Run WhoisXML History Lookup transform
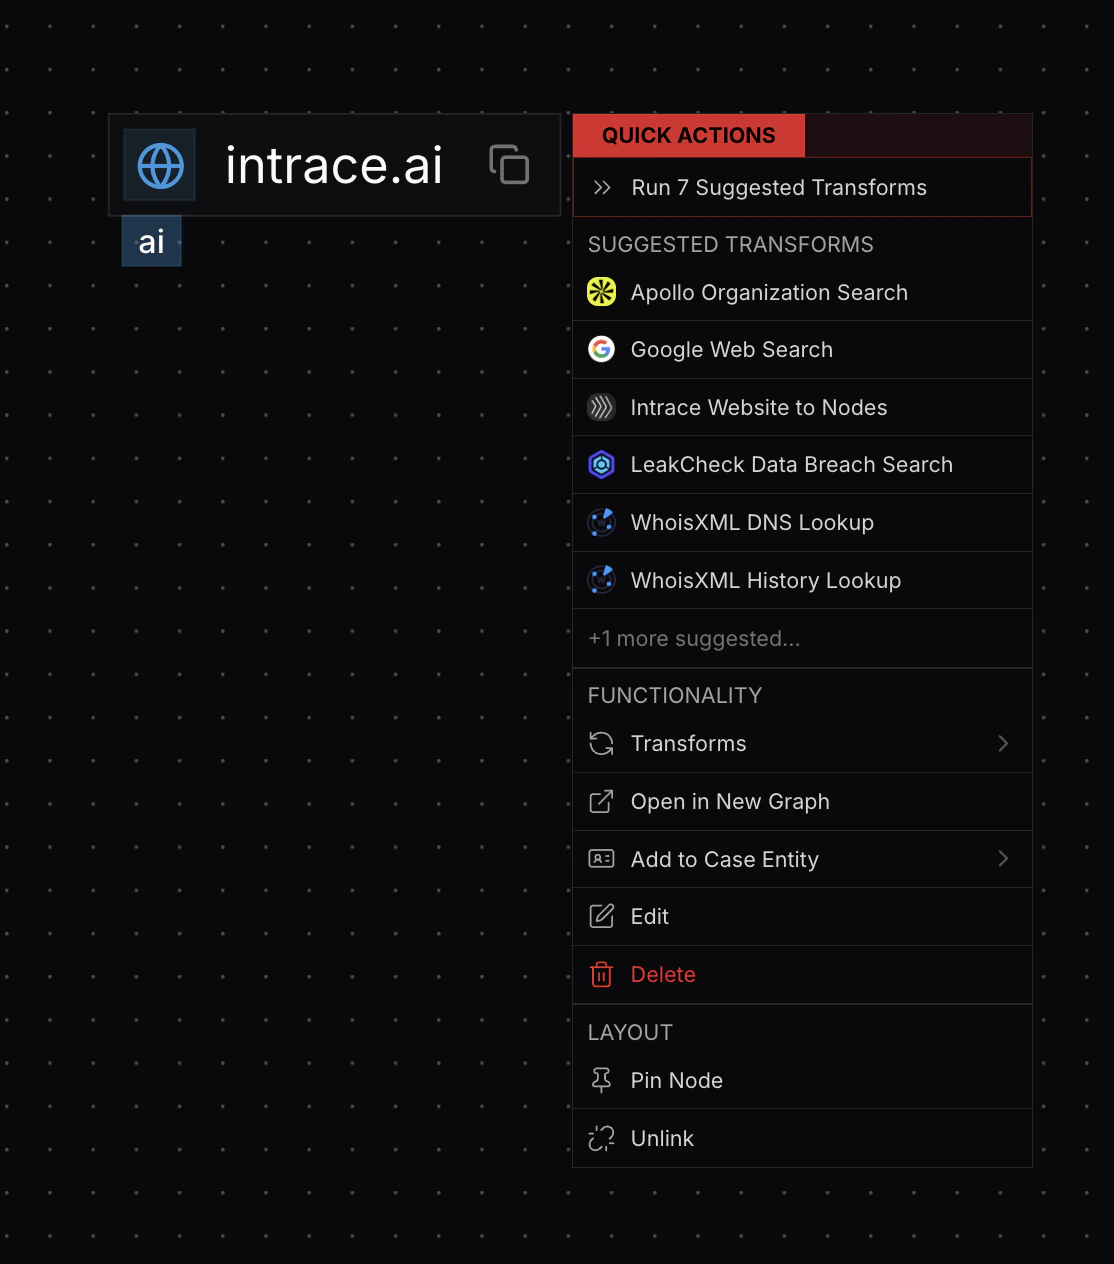Viewport: 1114px width, 1264px height. (802, 580)
